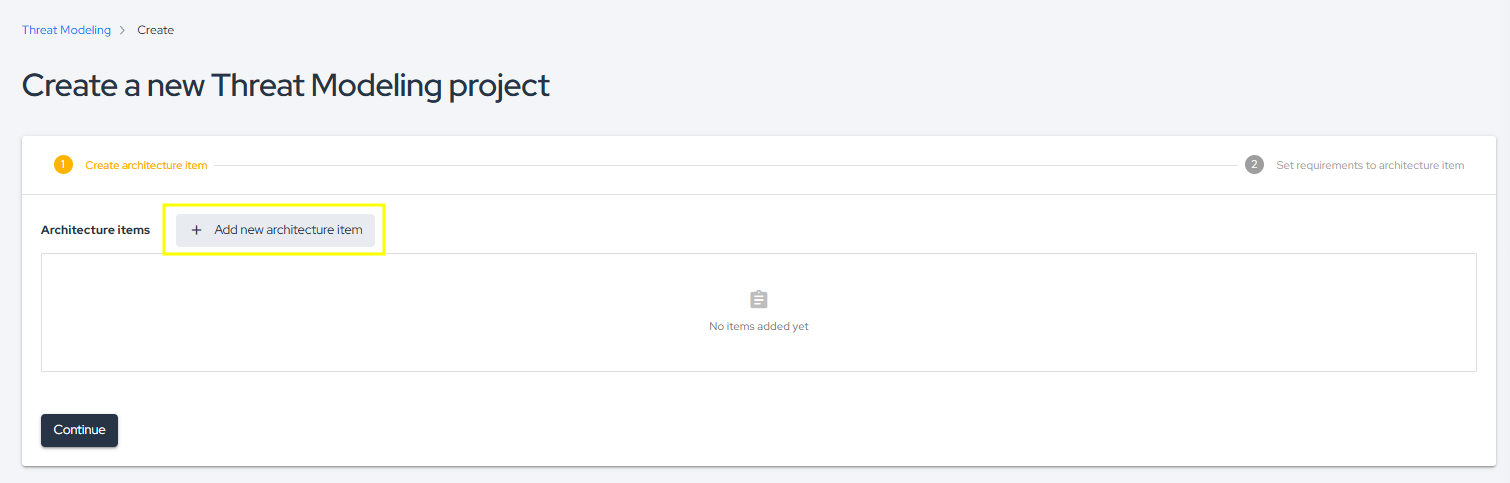Select the Create architecture item step

[x=146, y=165]
